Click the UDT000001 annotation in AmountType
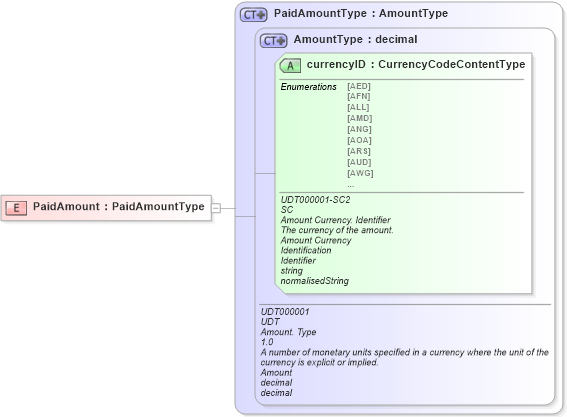 (x=285, y=312)
